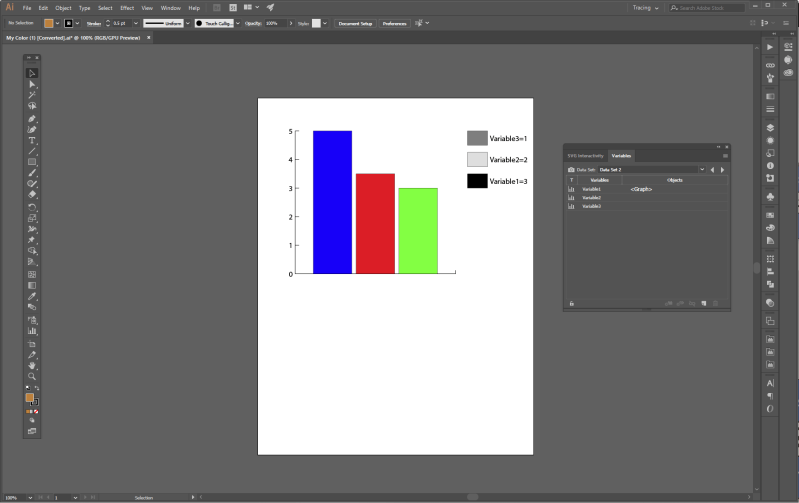Select the Eraser tool
The image size is (799, 503).
[32, 194]
